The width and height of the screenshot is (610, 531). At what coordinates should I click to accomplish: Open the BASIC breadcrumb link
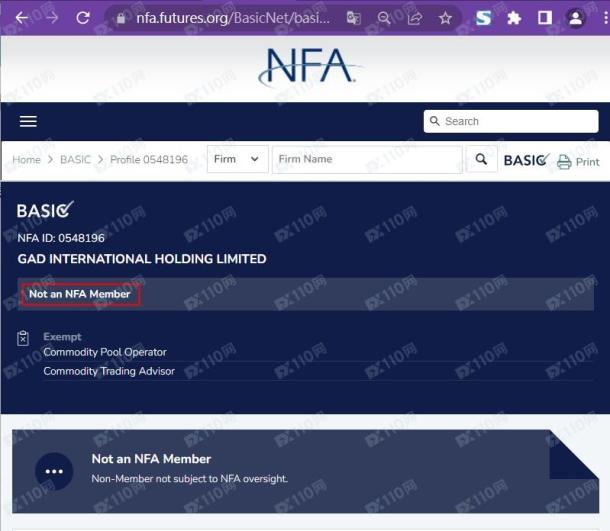pos(75,159)
